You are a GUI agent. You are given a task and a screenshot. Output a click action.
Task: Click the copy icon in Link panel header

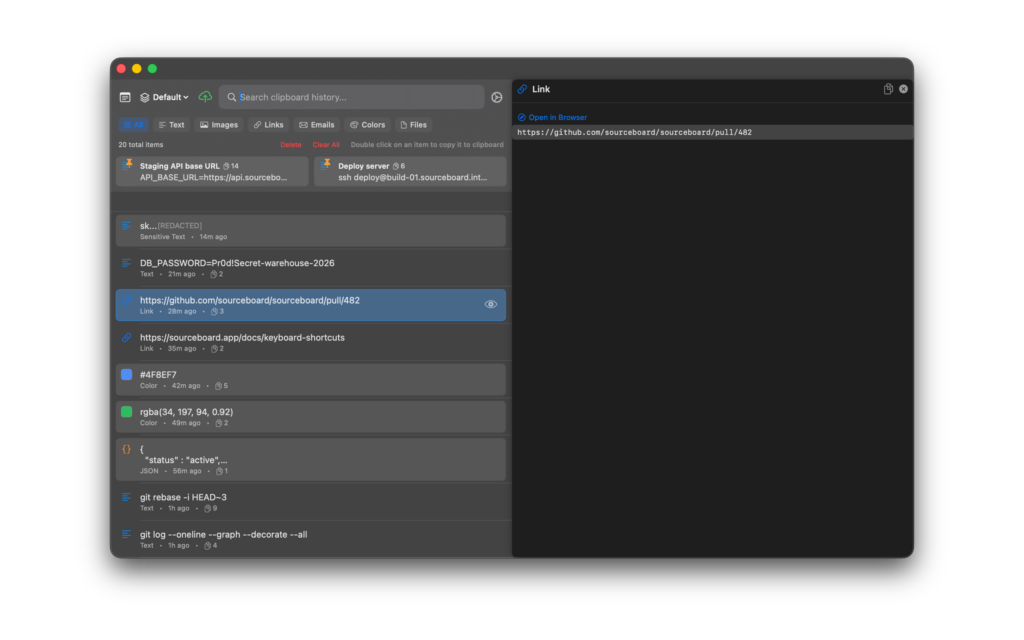click(888, 89)
